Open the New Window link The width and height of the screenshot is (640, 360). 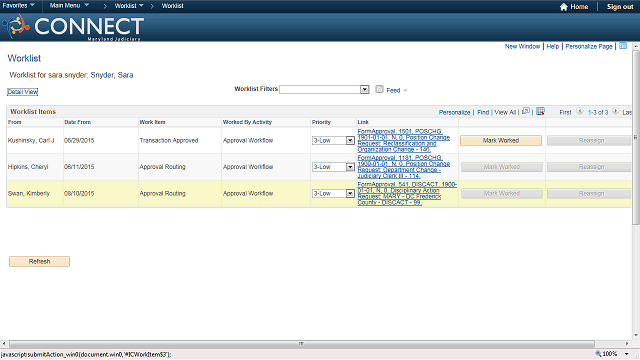[x=522, y=47]
